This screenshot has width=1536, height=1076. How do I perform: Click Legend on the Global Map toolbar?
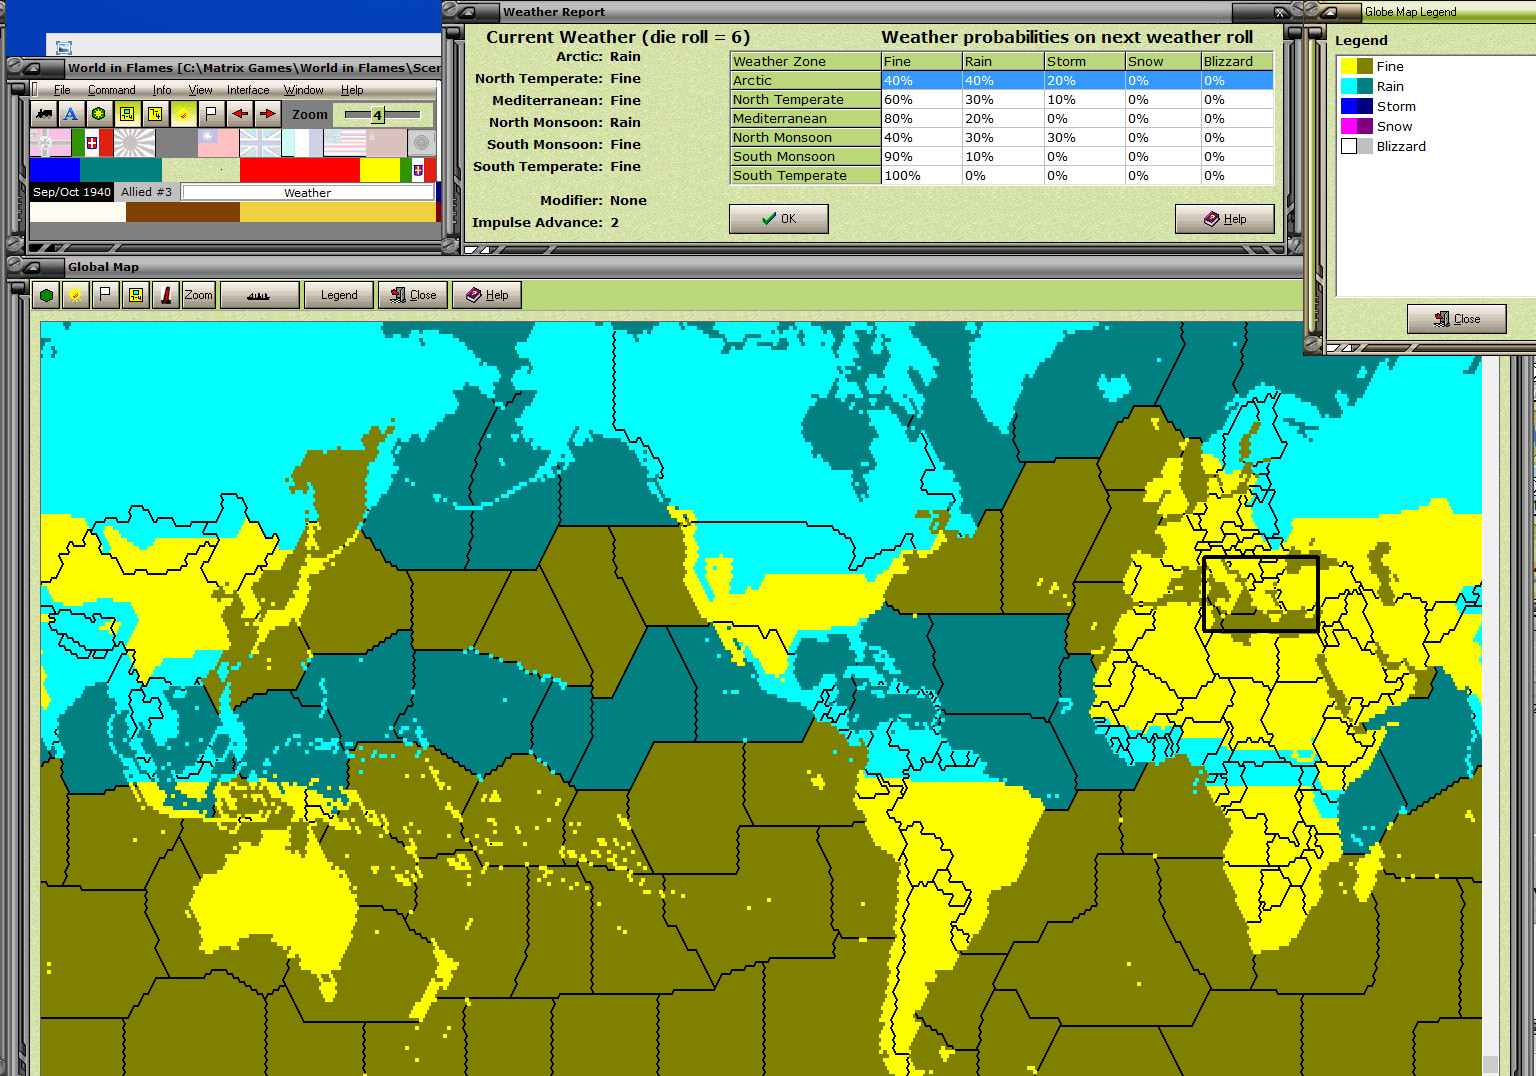(338, 294)
